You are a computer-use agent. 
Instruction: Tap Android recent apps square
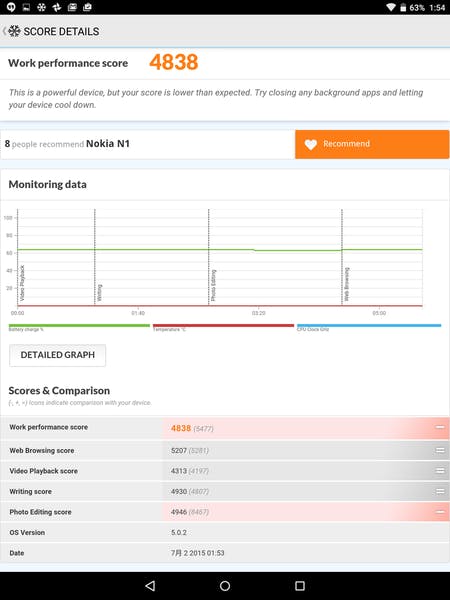300,585
